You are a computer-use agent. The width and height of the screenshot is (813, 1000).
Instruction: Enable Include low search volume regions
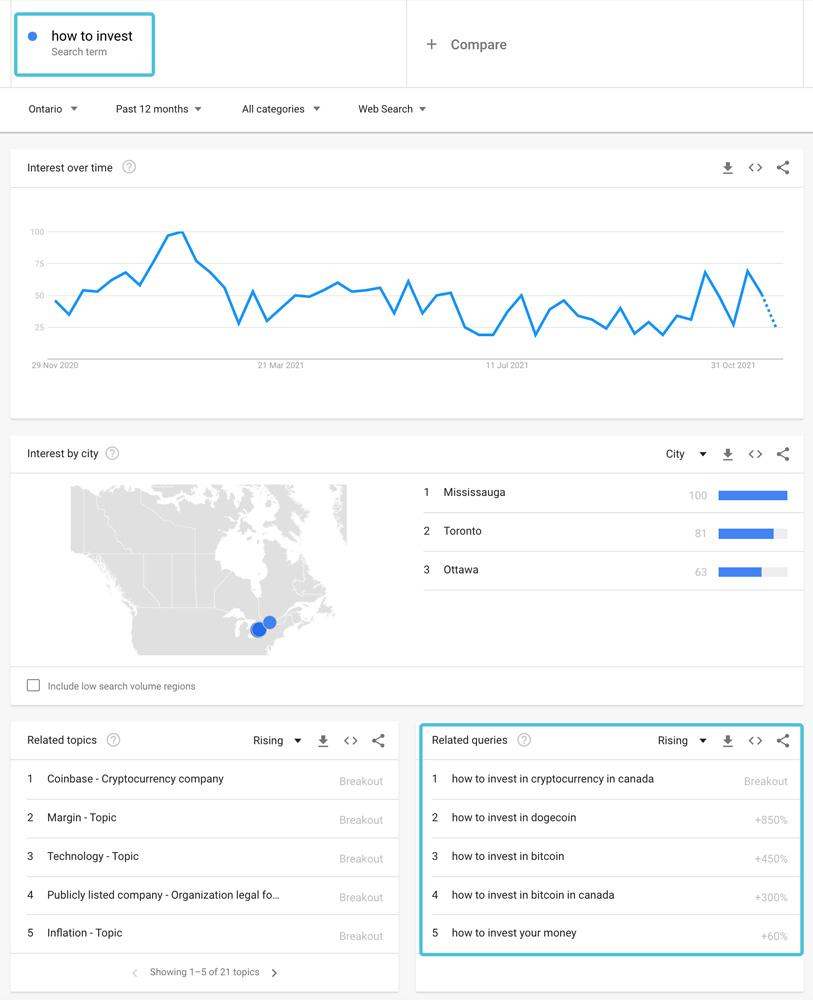pyautogui.click(x=34, y=686)
